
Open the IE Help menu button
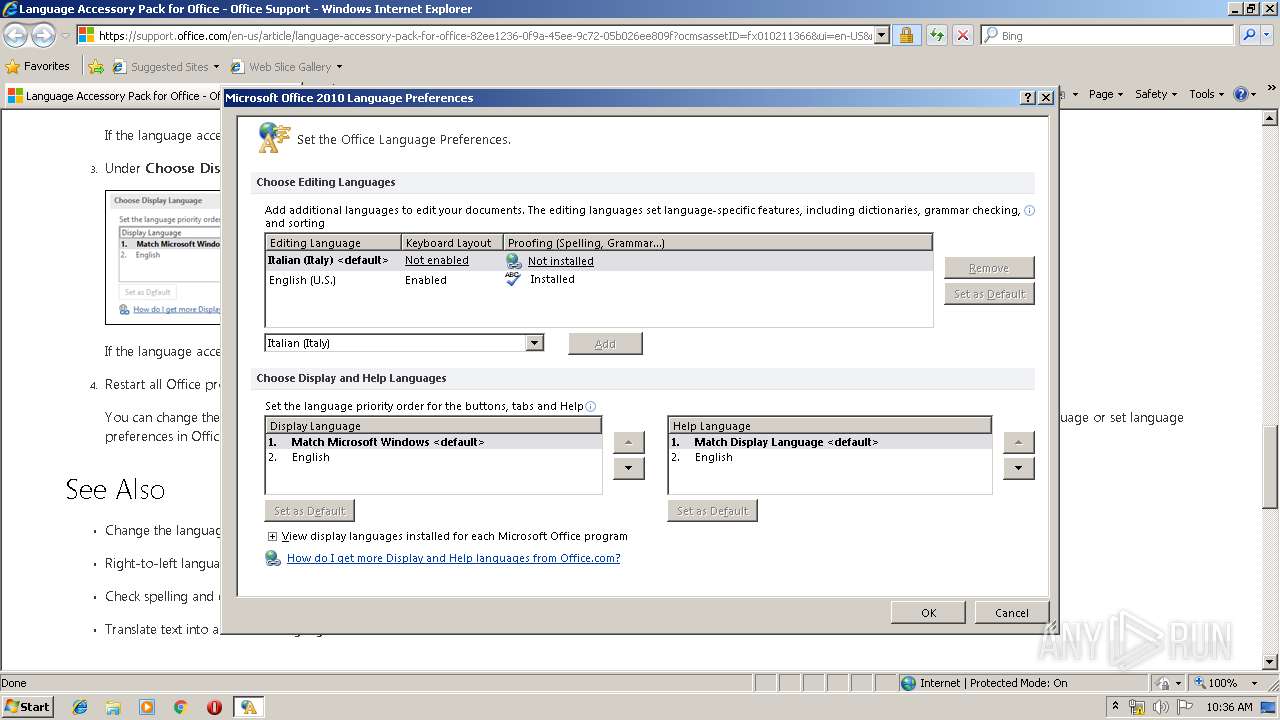[1244, 94]
